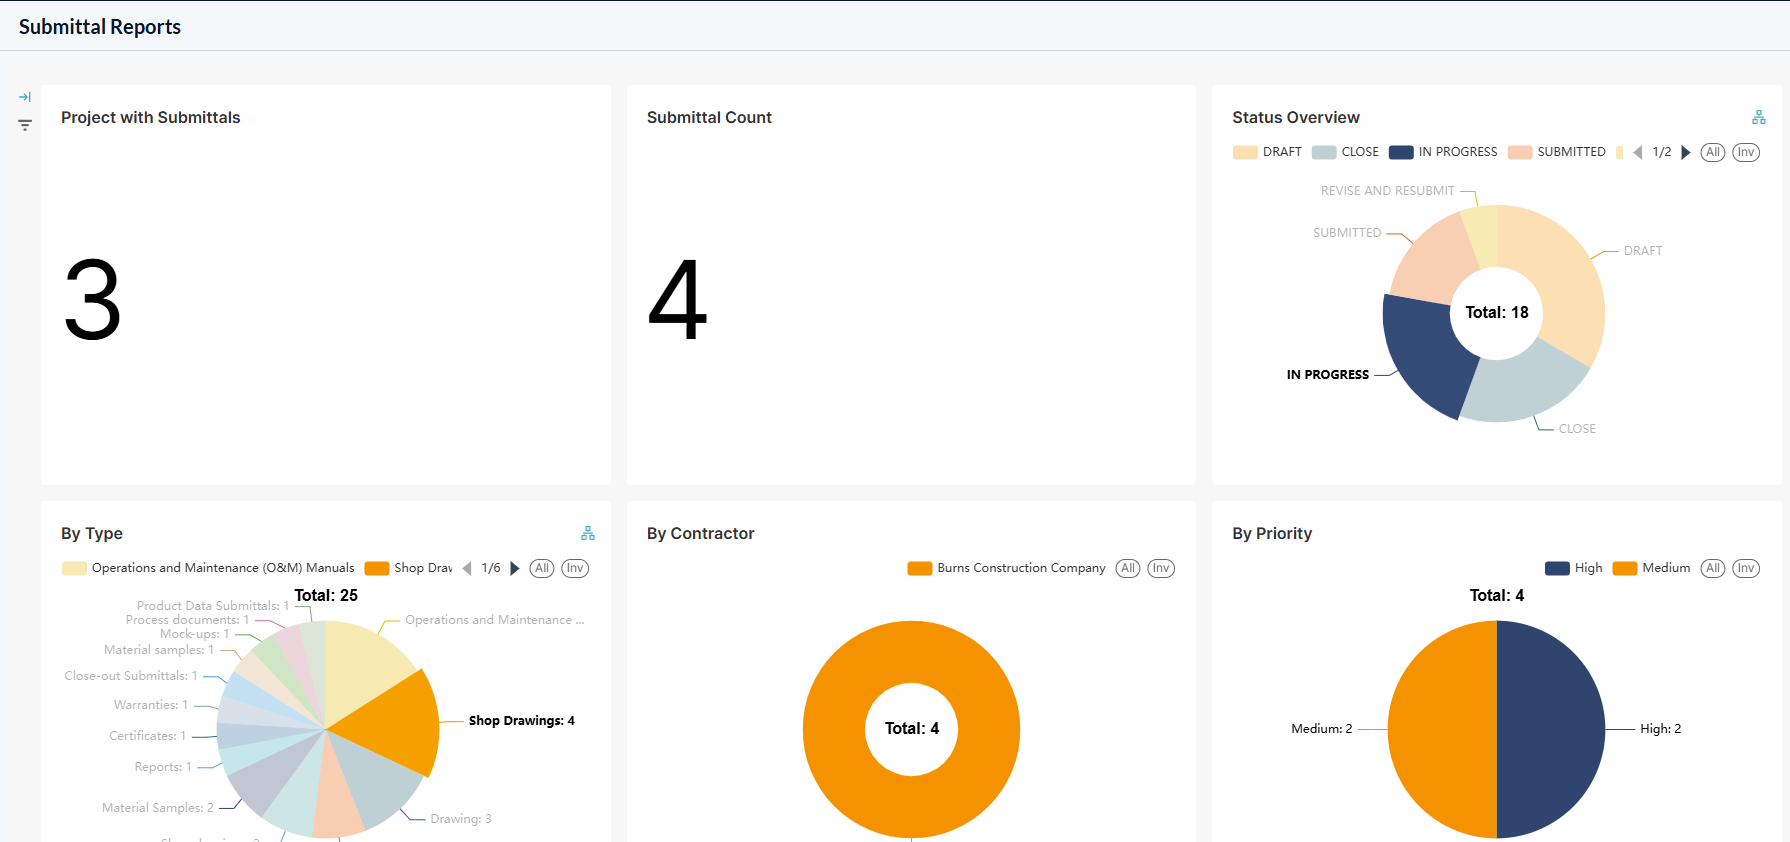The image size is (1790, 842).
Task: Click the 'Drawing: 3' pie label
Action: tap(461, 819)
